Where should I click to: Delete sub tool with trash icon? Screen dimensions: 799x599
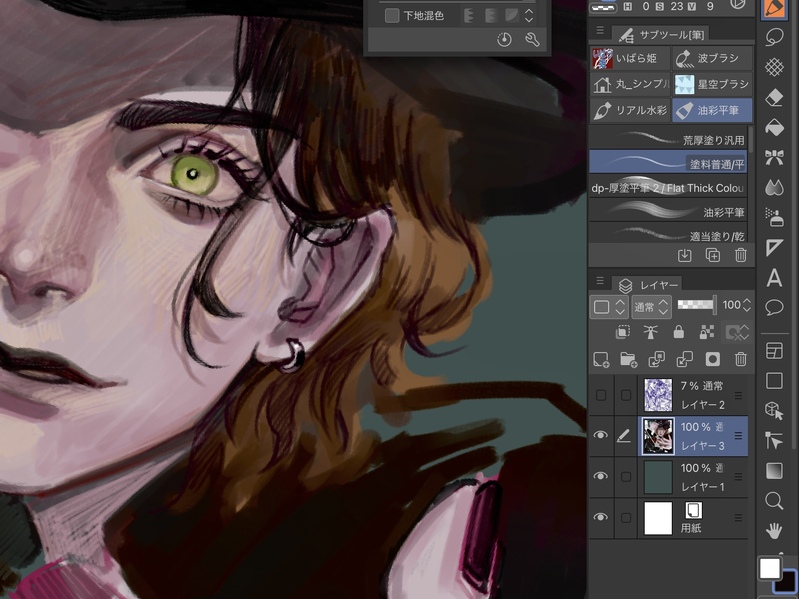point(741,255)
